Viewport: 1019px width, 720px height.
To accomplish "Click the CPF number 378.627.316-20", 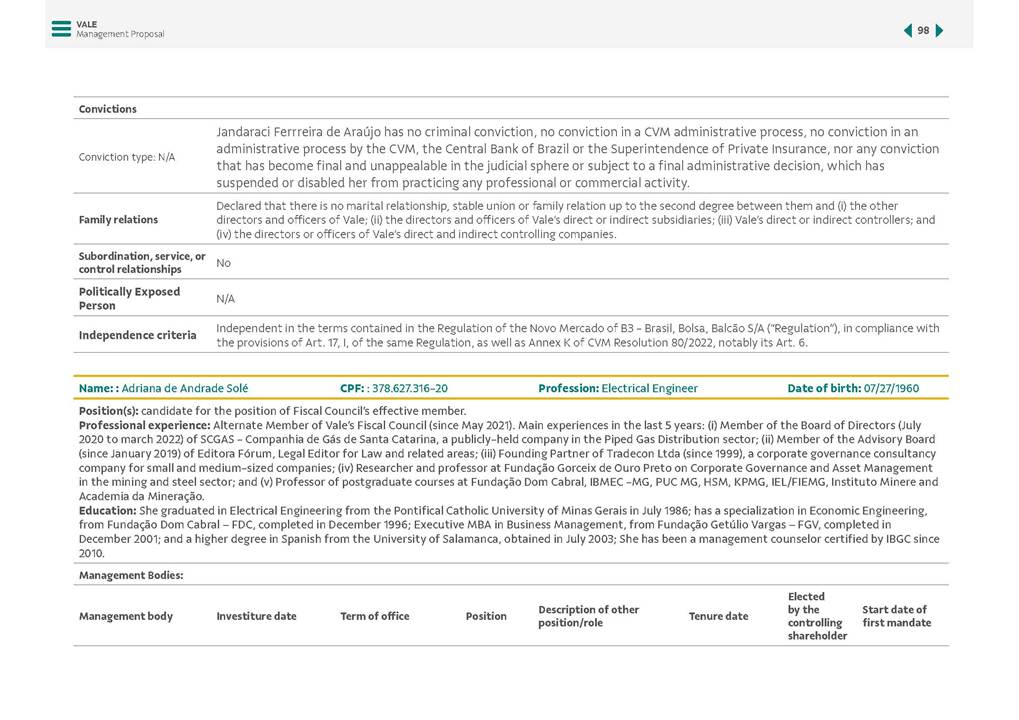I will pyautogui.click(x=409, y=388).
